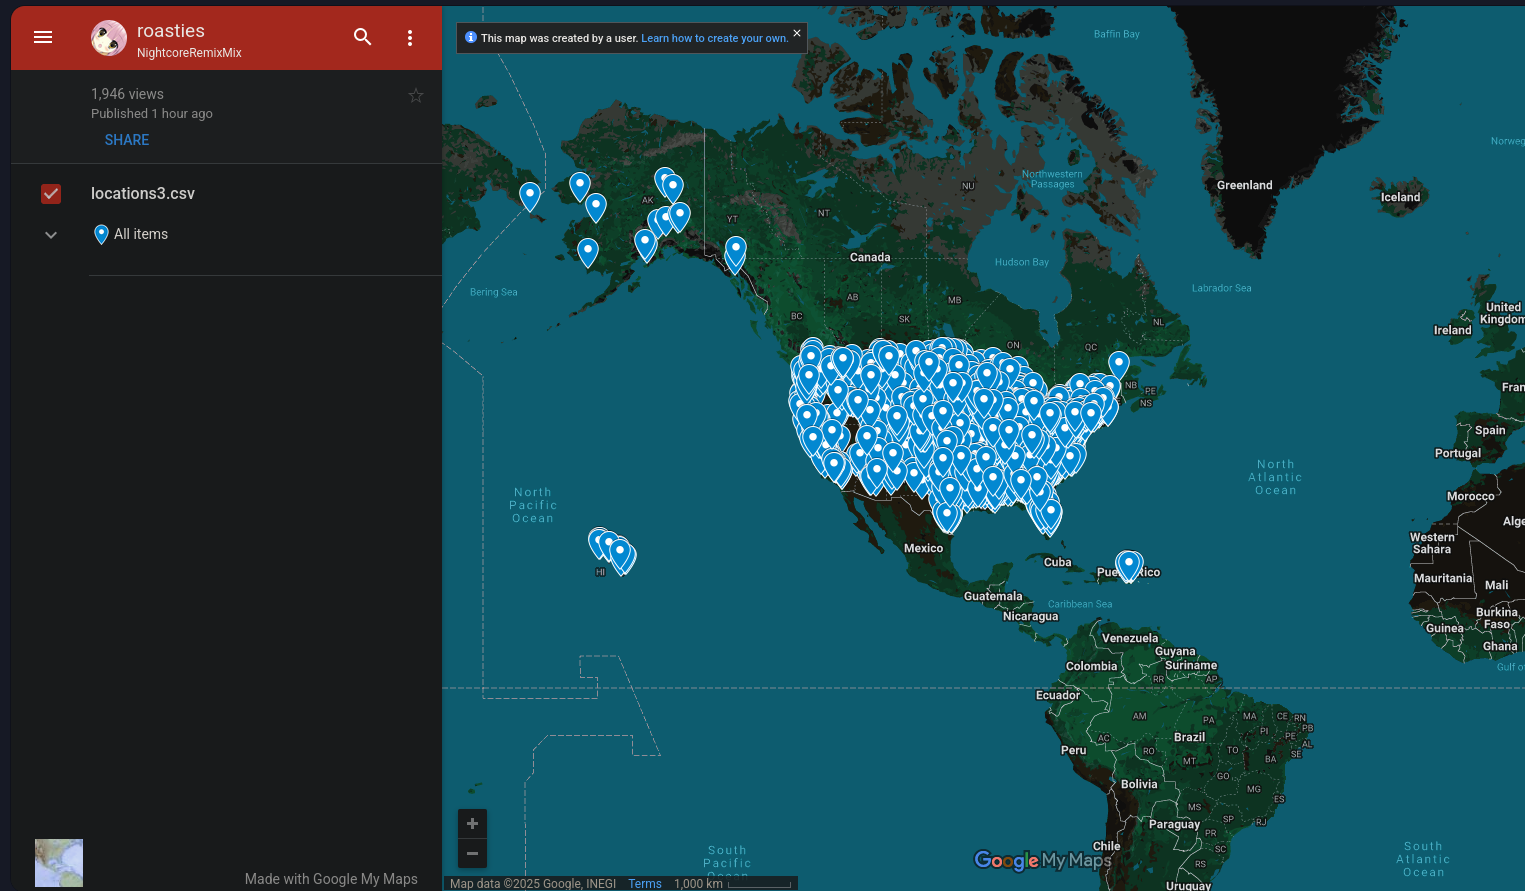Image resolution: width=1525 pixels, height=891 pixels.
Task: Switch base map via satellite thumbnail
Action: pyautogui.click(x=59, y=863)
